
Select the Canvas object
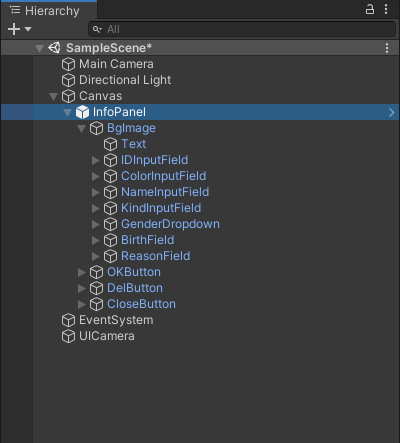(100, 96)
